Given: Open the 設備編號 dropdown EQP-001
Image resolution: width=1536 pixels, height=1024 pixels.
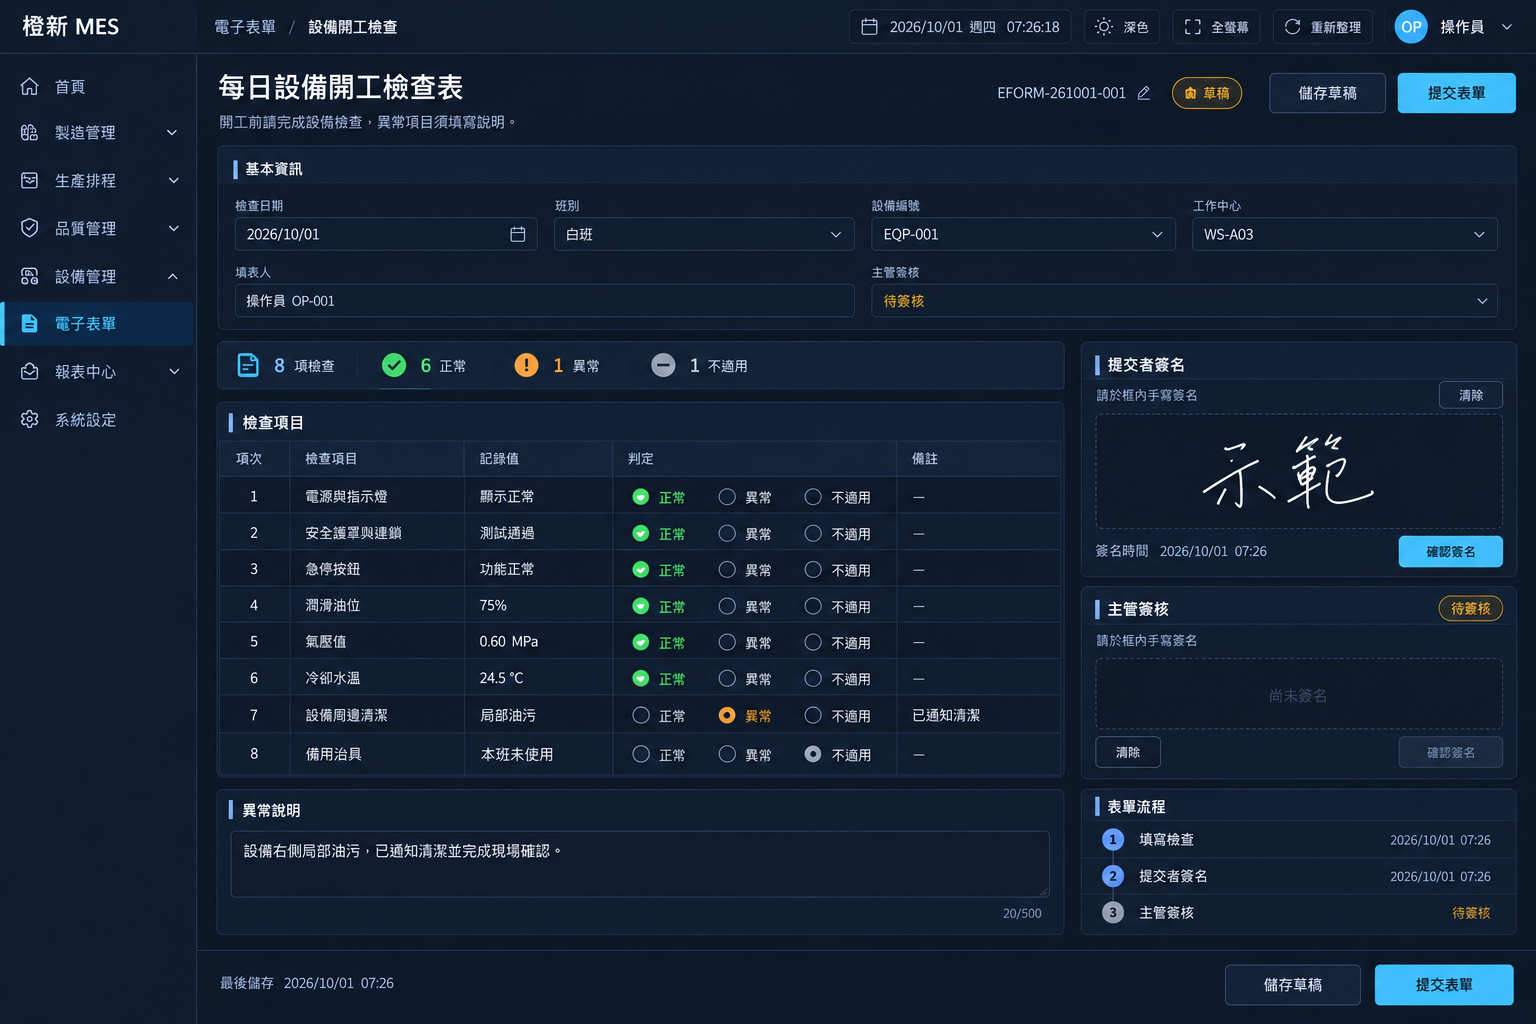Looking at the screenshot, I should click(x=1023, y=234).
